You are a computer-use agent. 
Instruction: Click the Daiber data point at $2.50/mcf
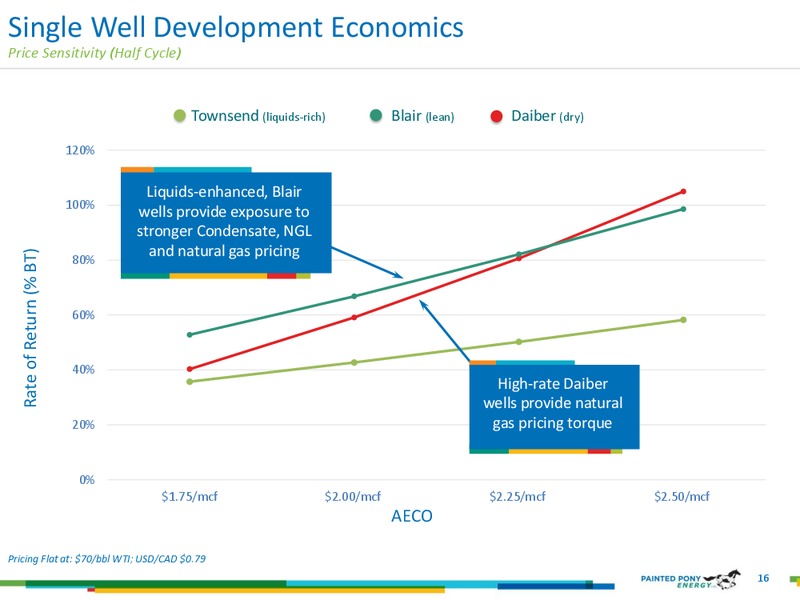tap(683, 191)
